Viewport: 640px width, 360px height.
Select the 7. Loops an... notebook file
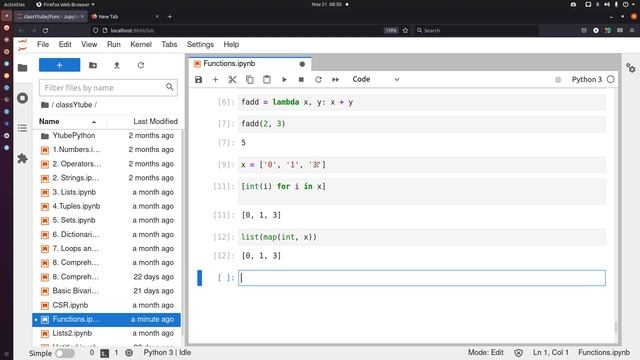tap(107, 249)
